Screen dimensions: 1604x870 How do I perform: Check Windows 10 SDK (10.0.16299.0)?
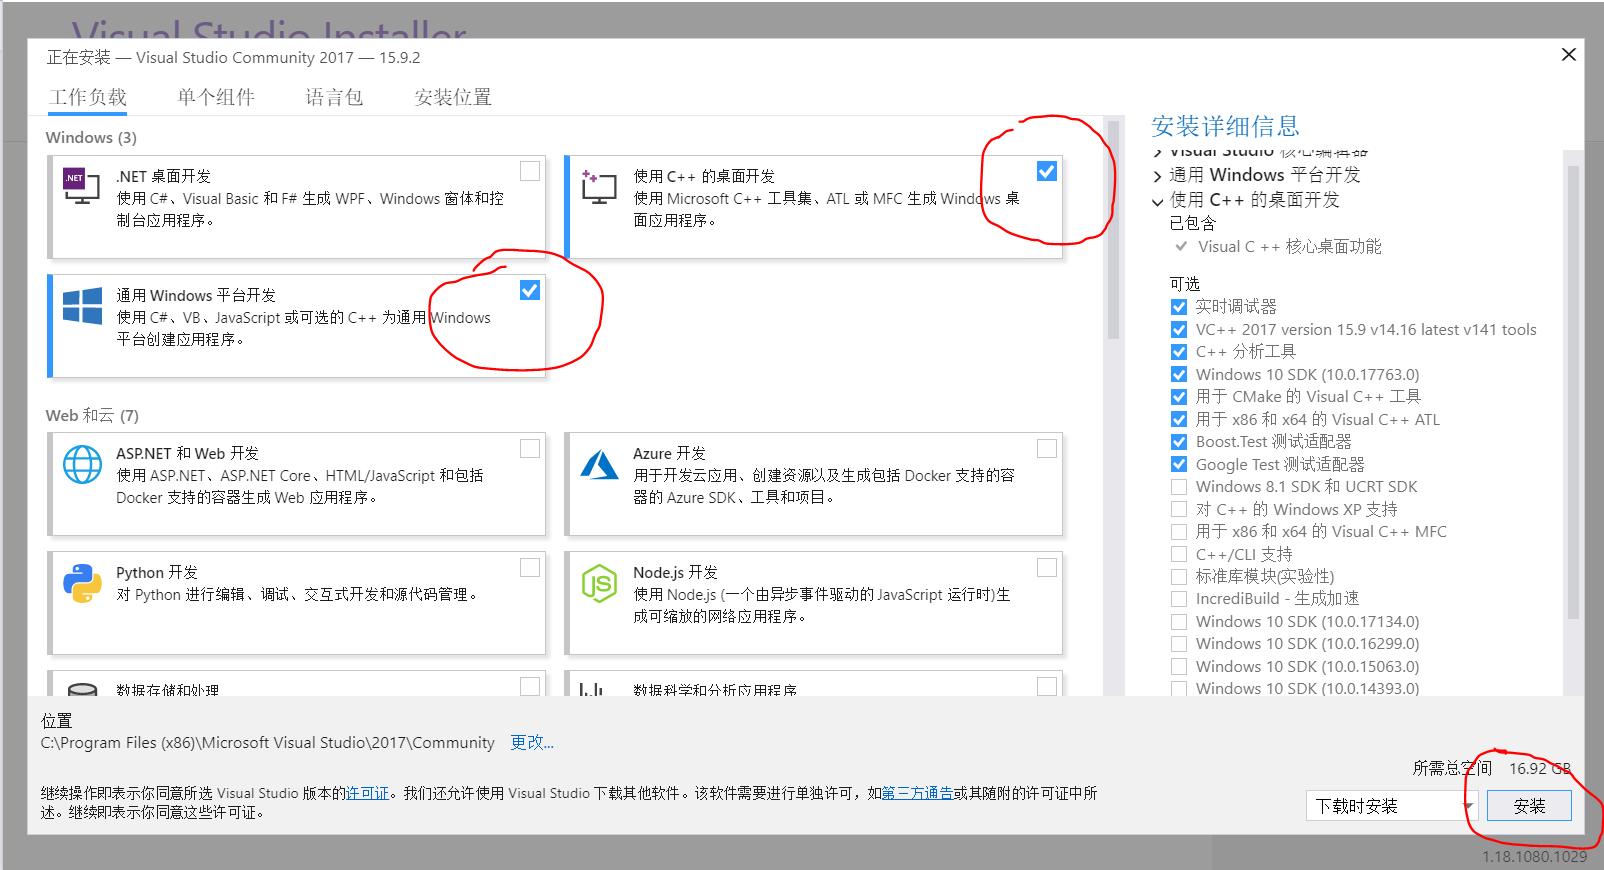pyautogui.click(x=1179, y=644)
